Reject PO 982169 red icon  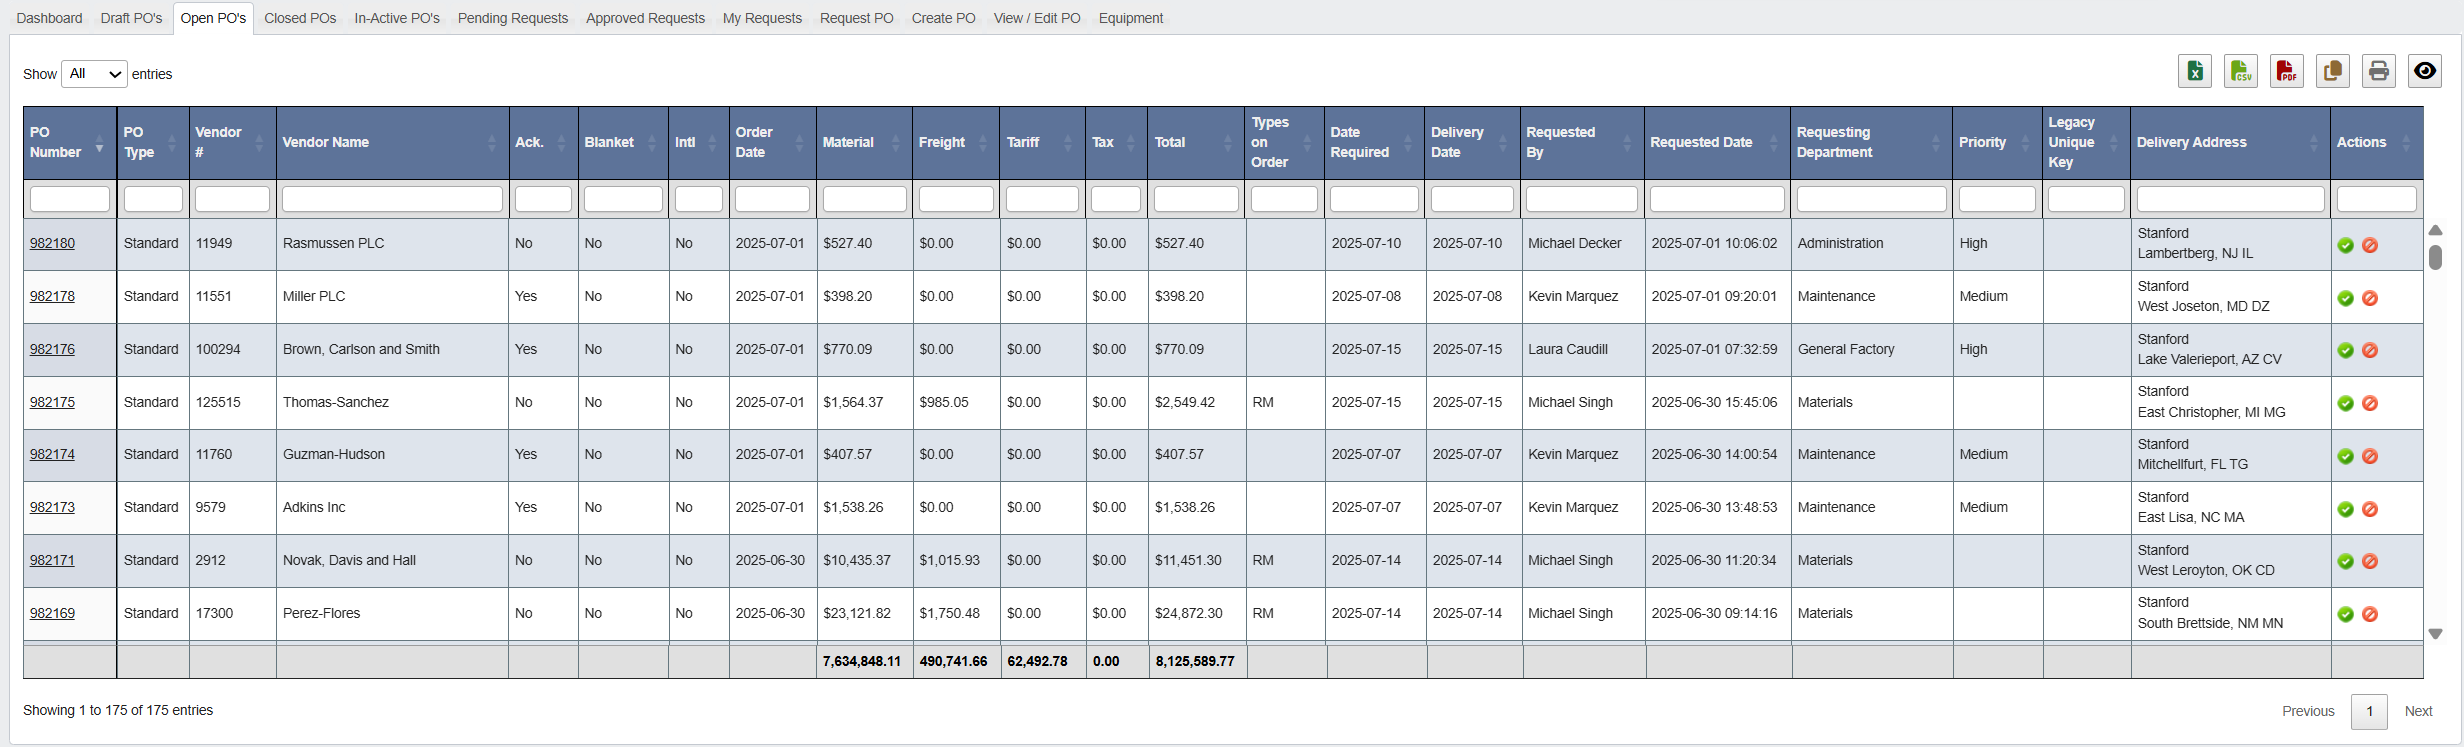click(2370, 614)
